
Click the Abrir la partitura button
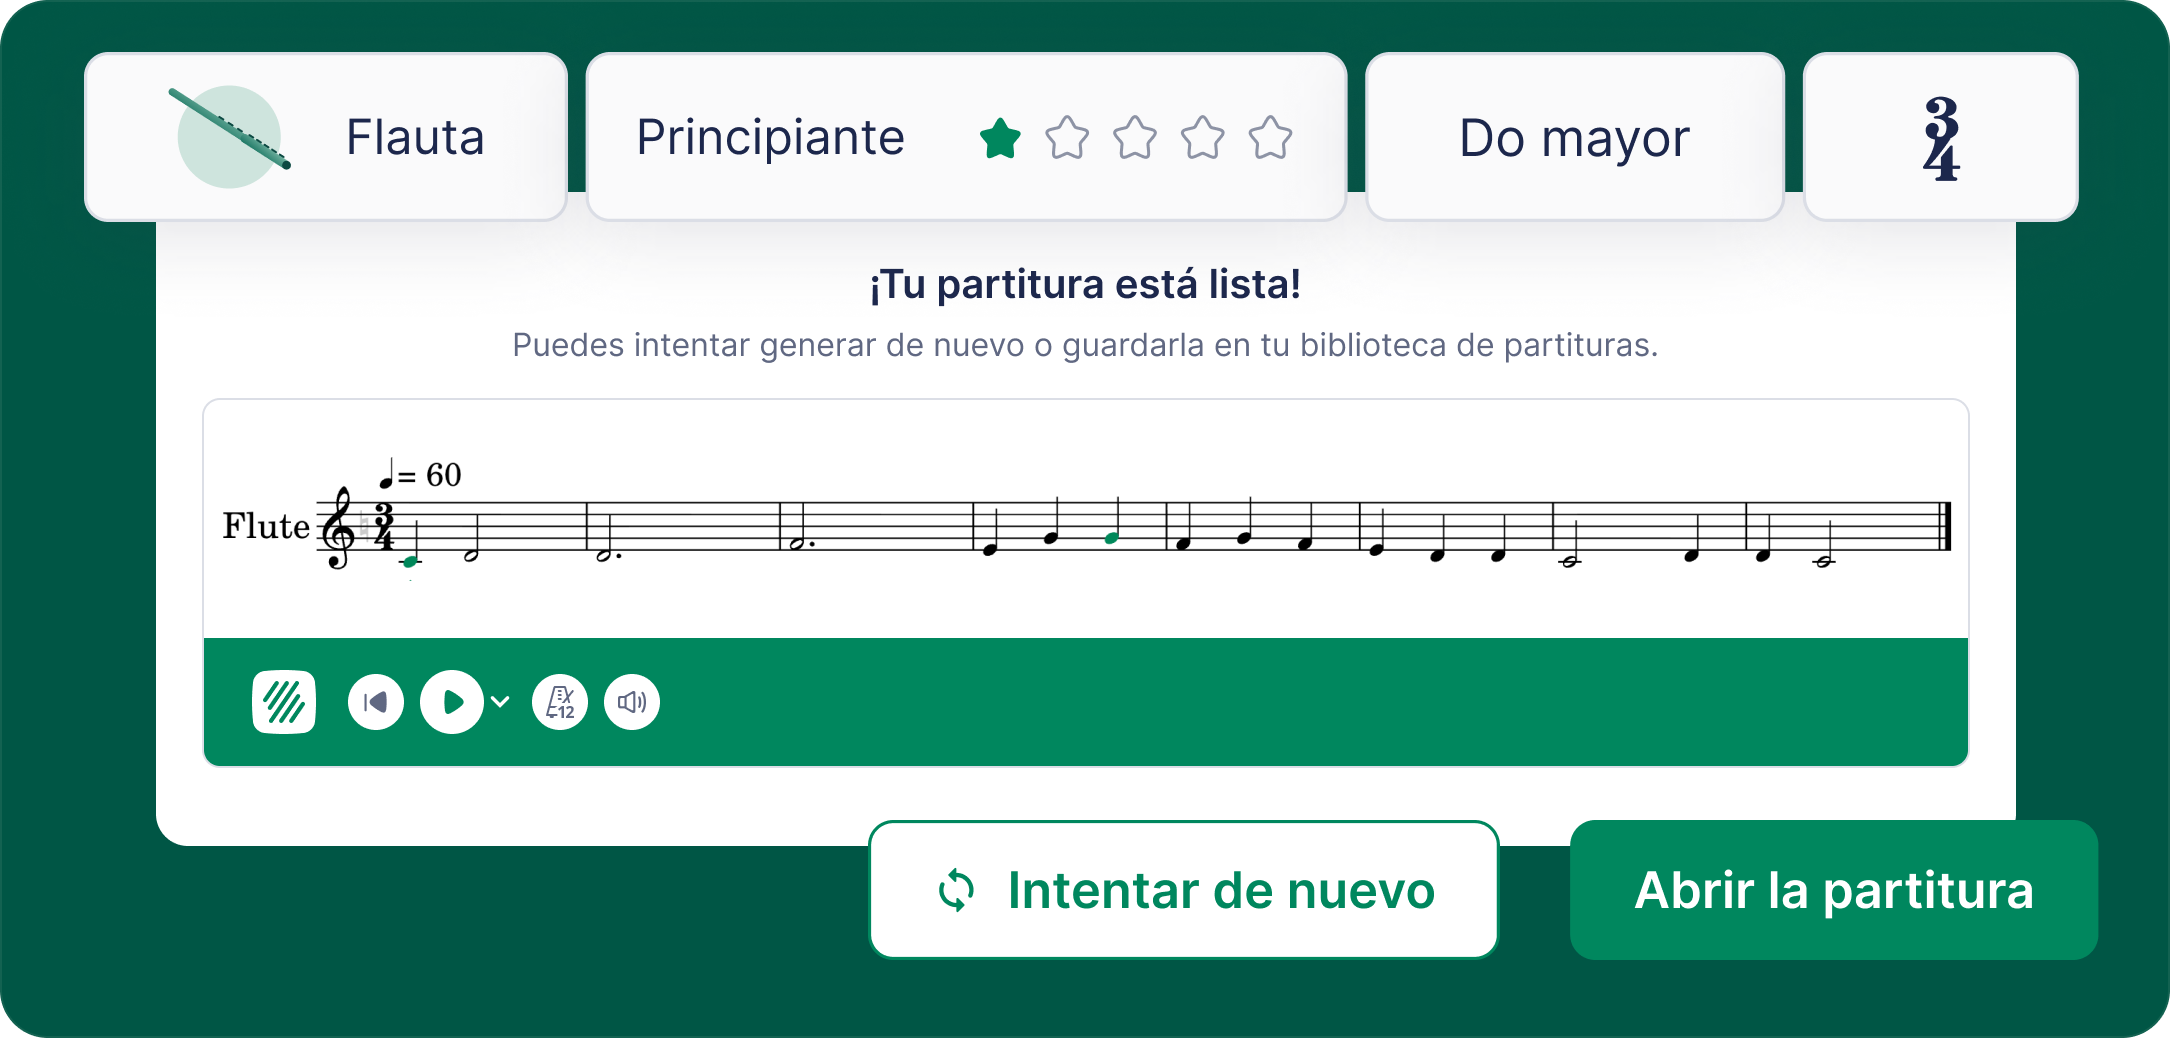1834,890
